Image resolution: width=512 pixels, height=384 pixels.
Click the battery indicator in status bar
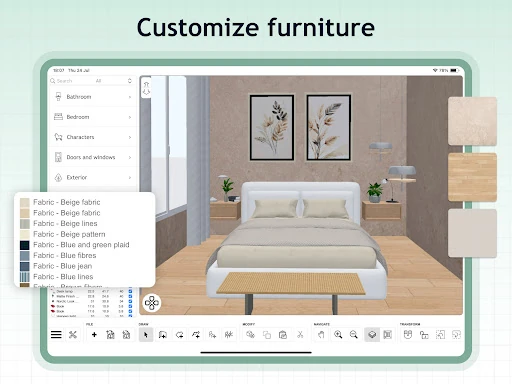click(455, 70)
